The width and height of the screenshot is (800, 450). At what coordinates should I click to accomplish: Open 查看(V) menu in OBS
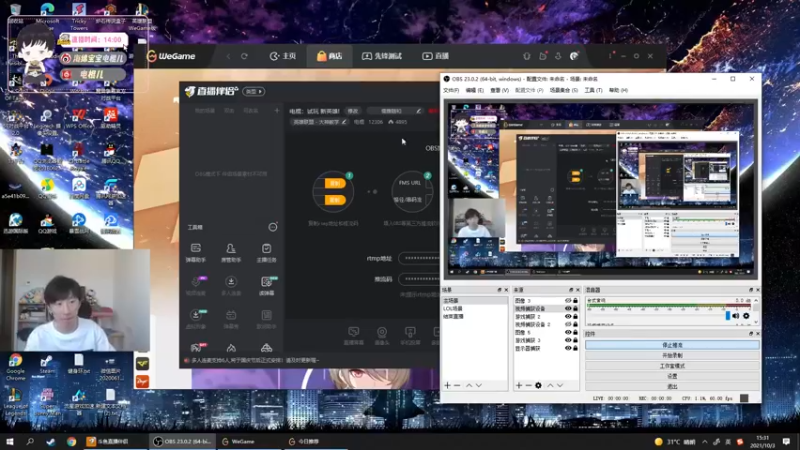499,90
